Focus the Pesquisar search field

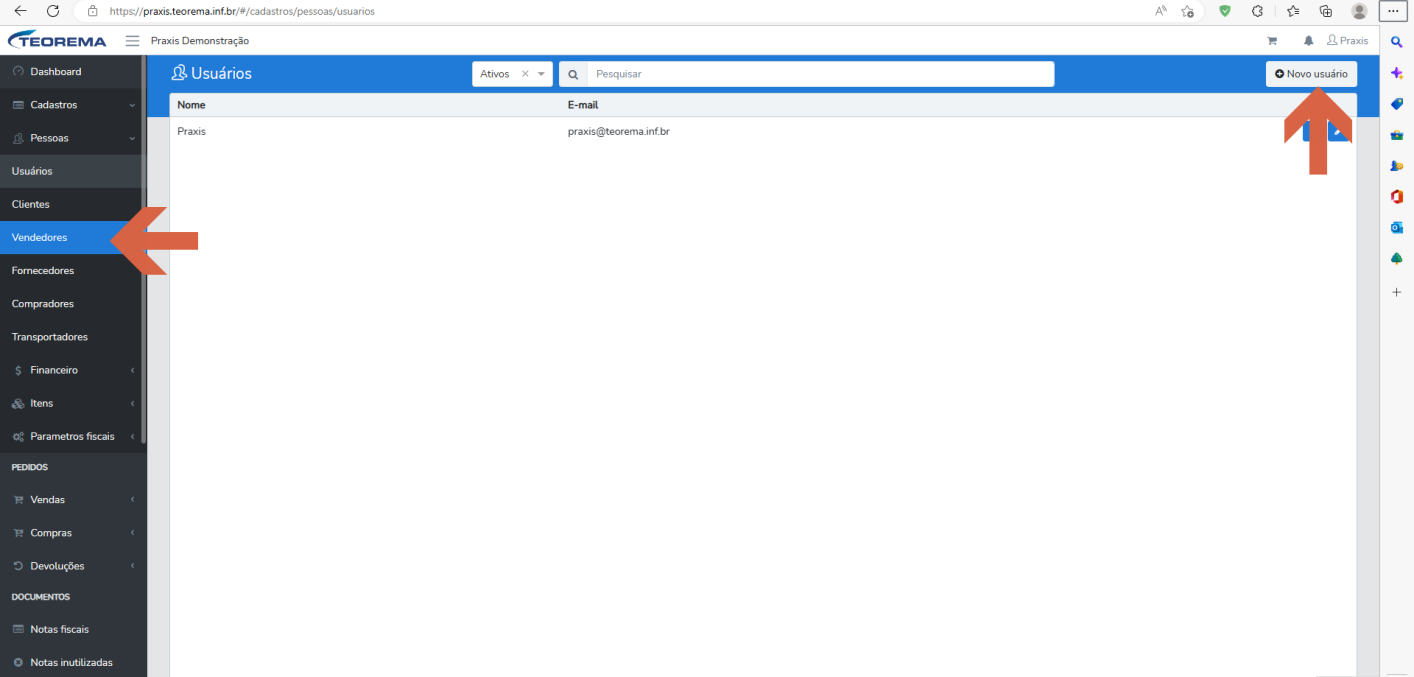(x=820, y=74)
